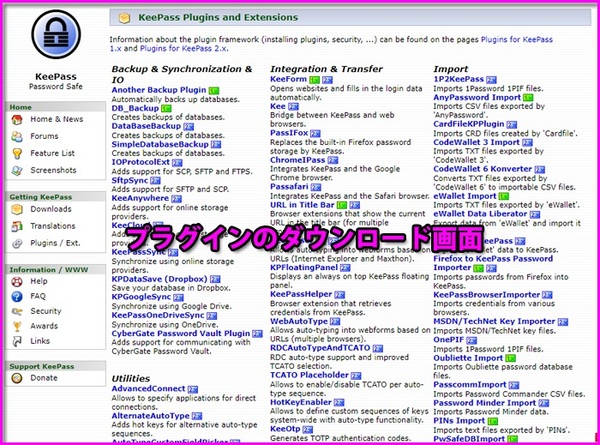Viewport: 600px width, 445px height.
Task: Click the 1.x badge beside Oubliette Import
Action: coord(510,359)
